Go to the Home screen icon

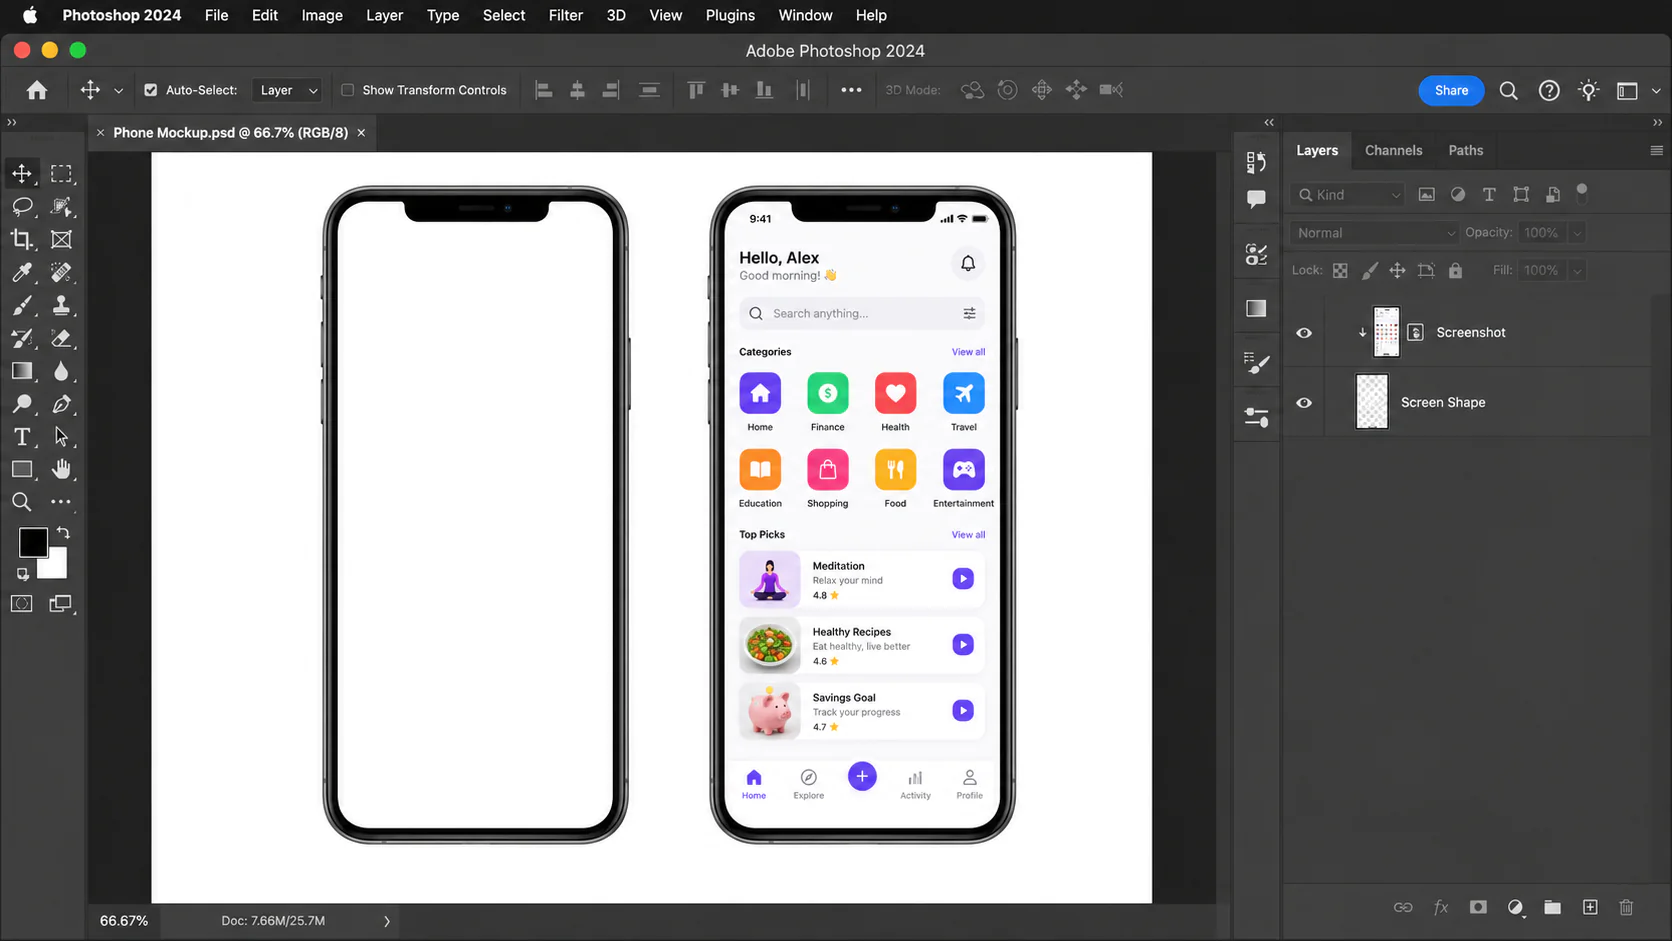click(37, 90)
